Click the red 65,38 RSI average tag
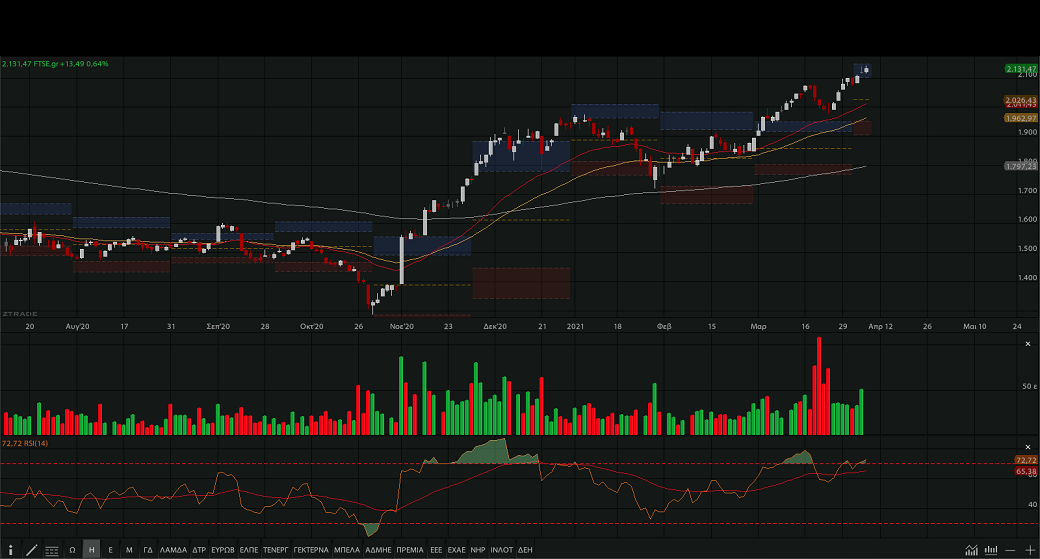Screen dimensions: 1040x559 [x=1025, y=471]
